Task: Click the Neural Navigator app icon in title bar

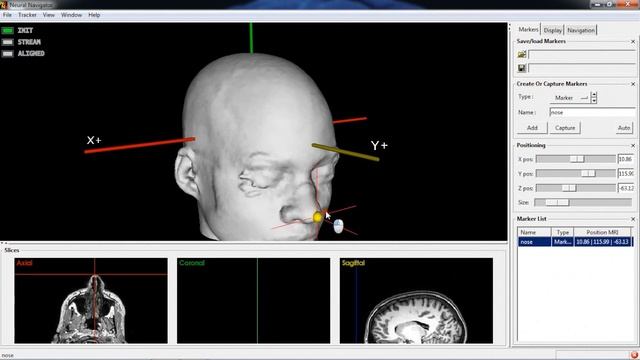Action: [4, 5]
